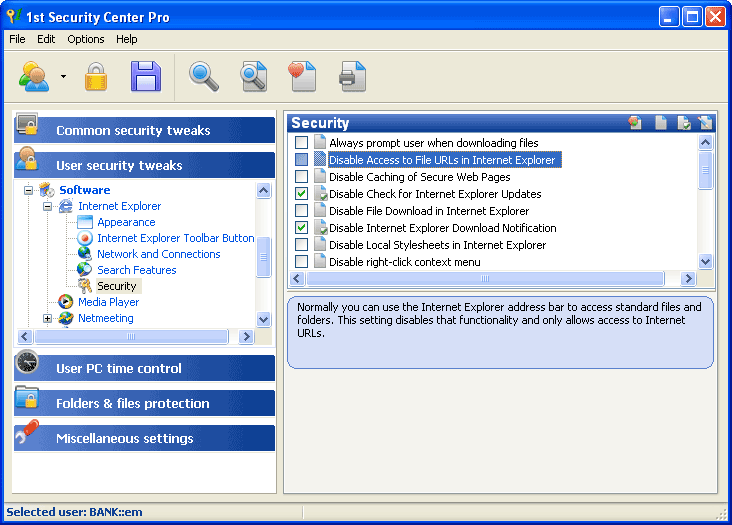
Task: Click tree panel vertical scrollbar thumb
Action: click(263, 257)
